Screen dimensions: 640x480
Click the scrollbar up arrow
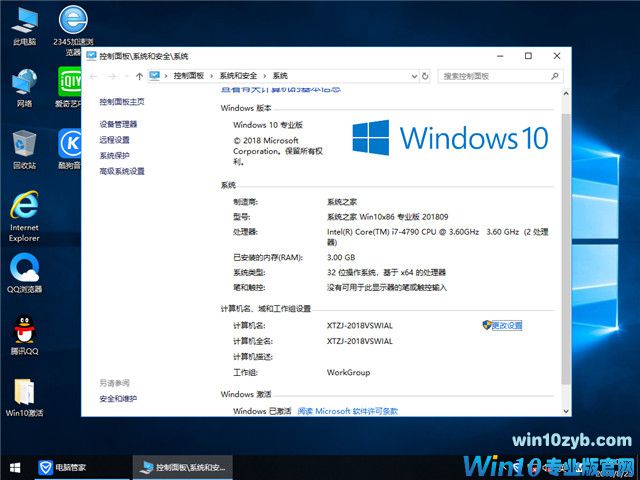point(566,93)
